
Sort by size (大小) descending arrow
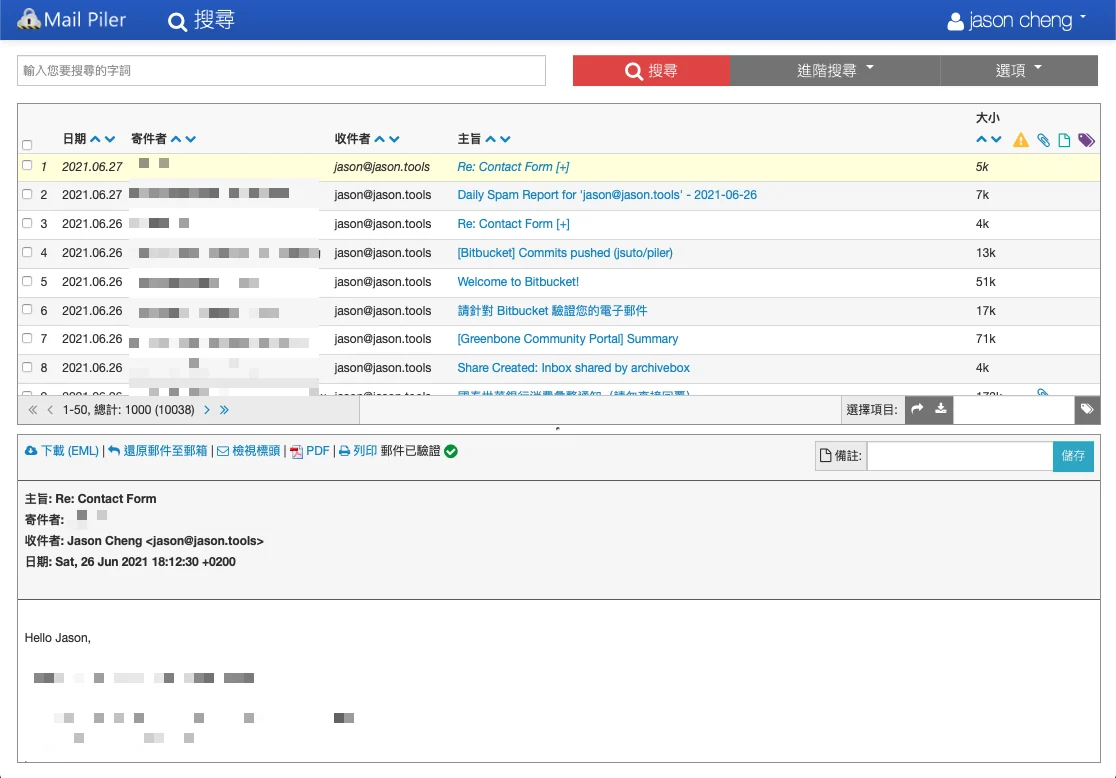click(x=996, y=140)
